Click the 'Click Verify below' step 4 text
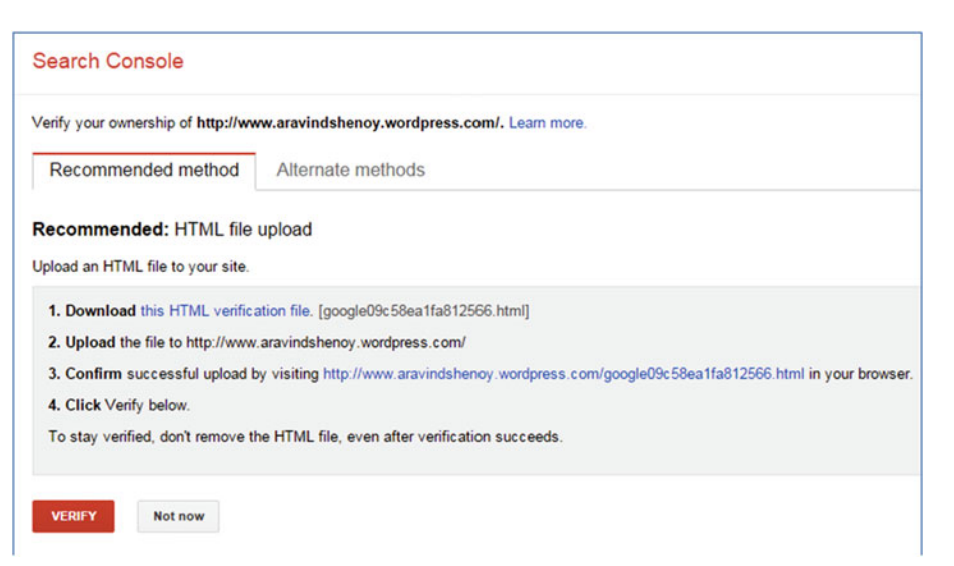The height and width of the screenshot is (566, 954). pos(119,405)
